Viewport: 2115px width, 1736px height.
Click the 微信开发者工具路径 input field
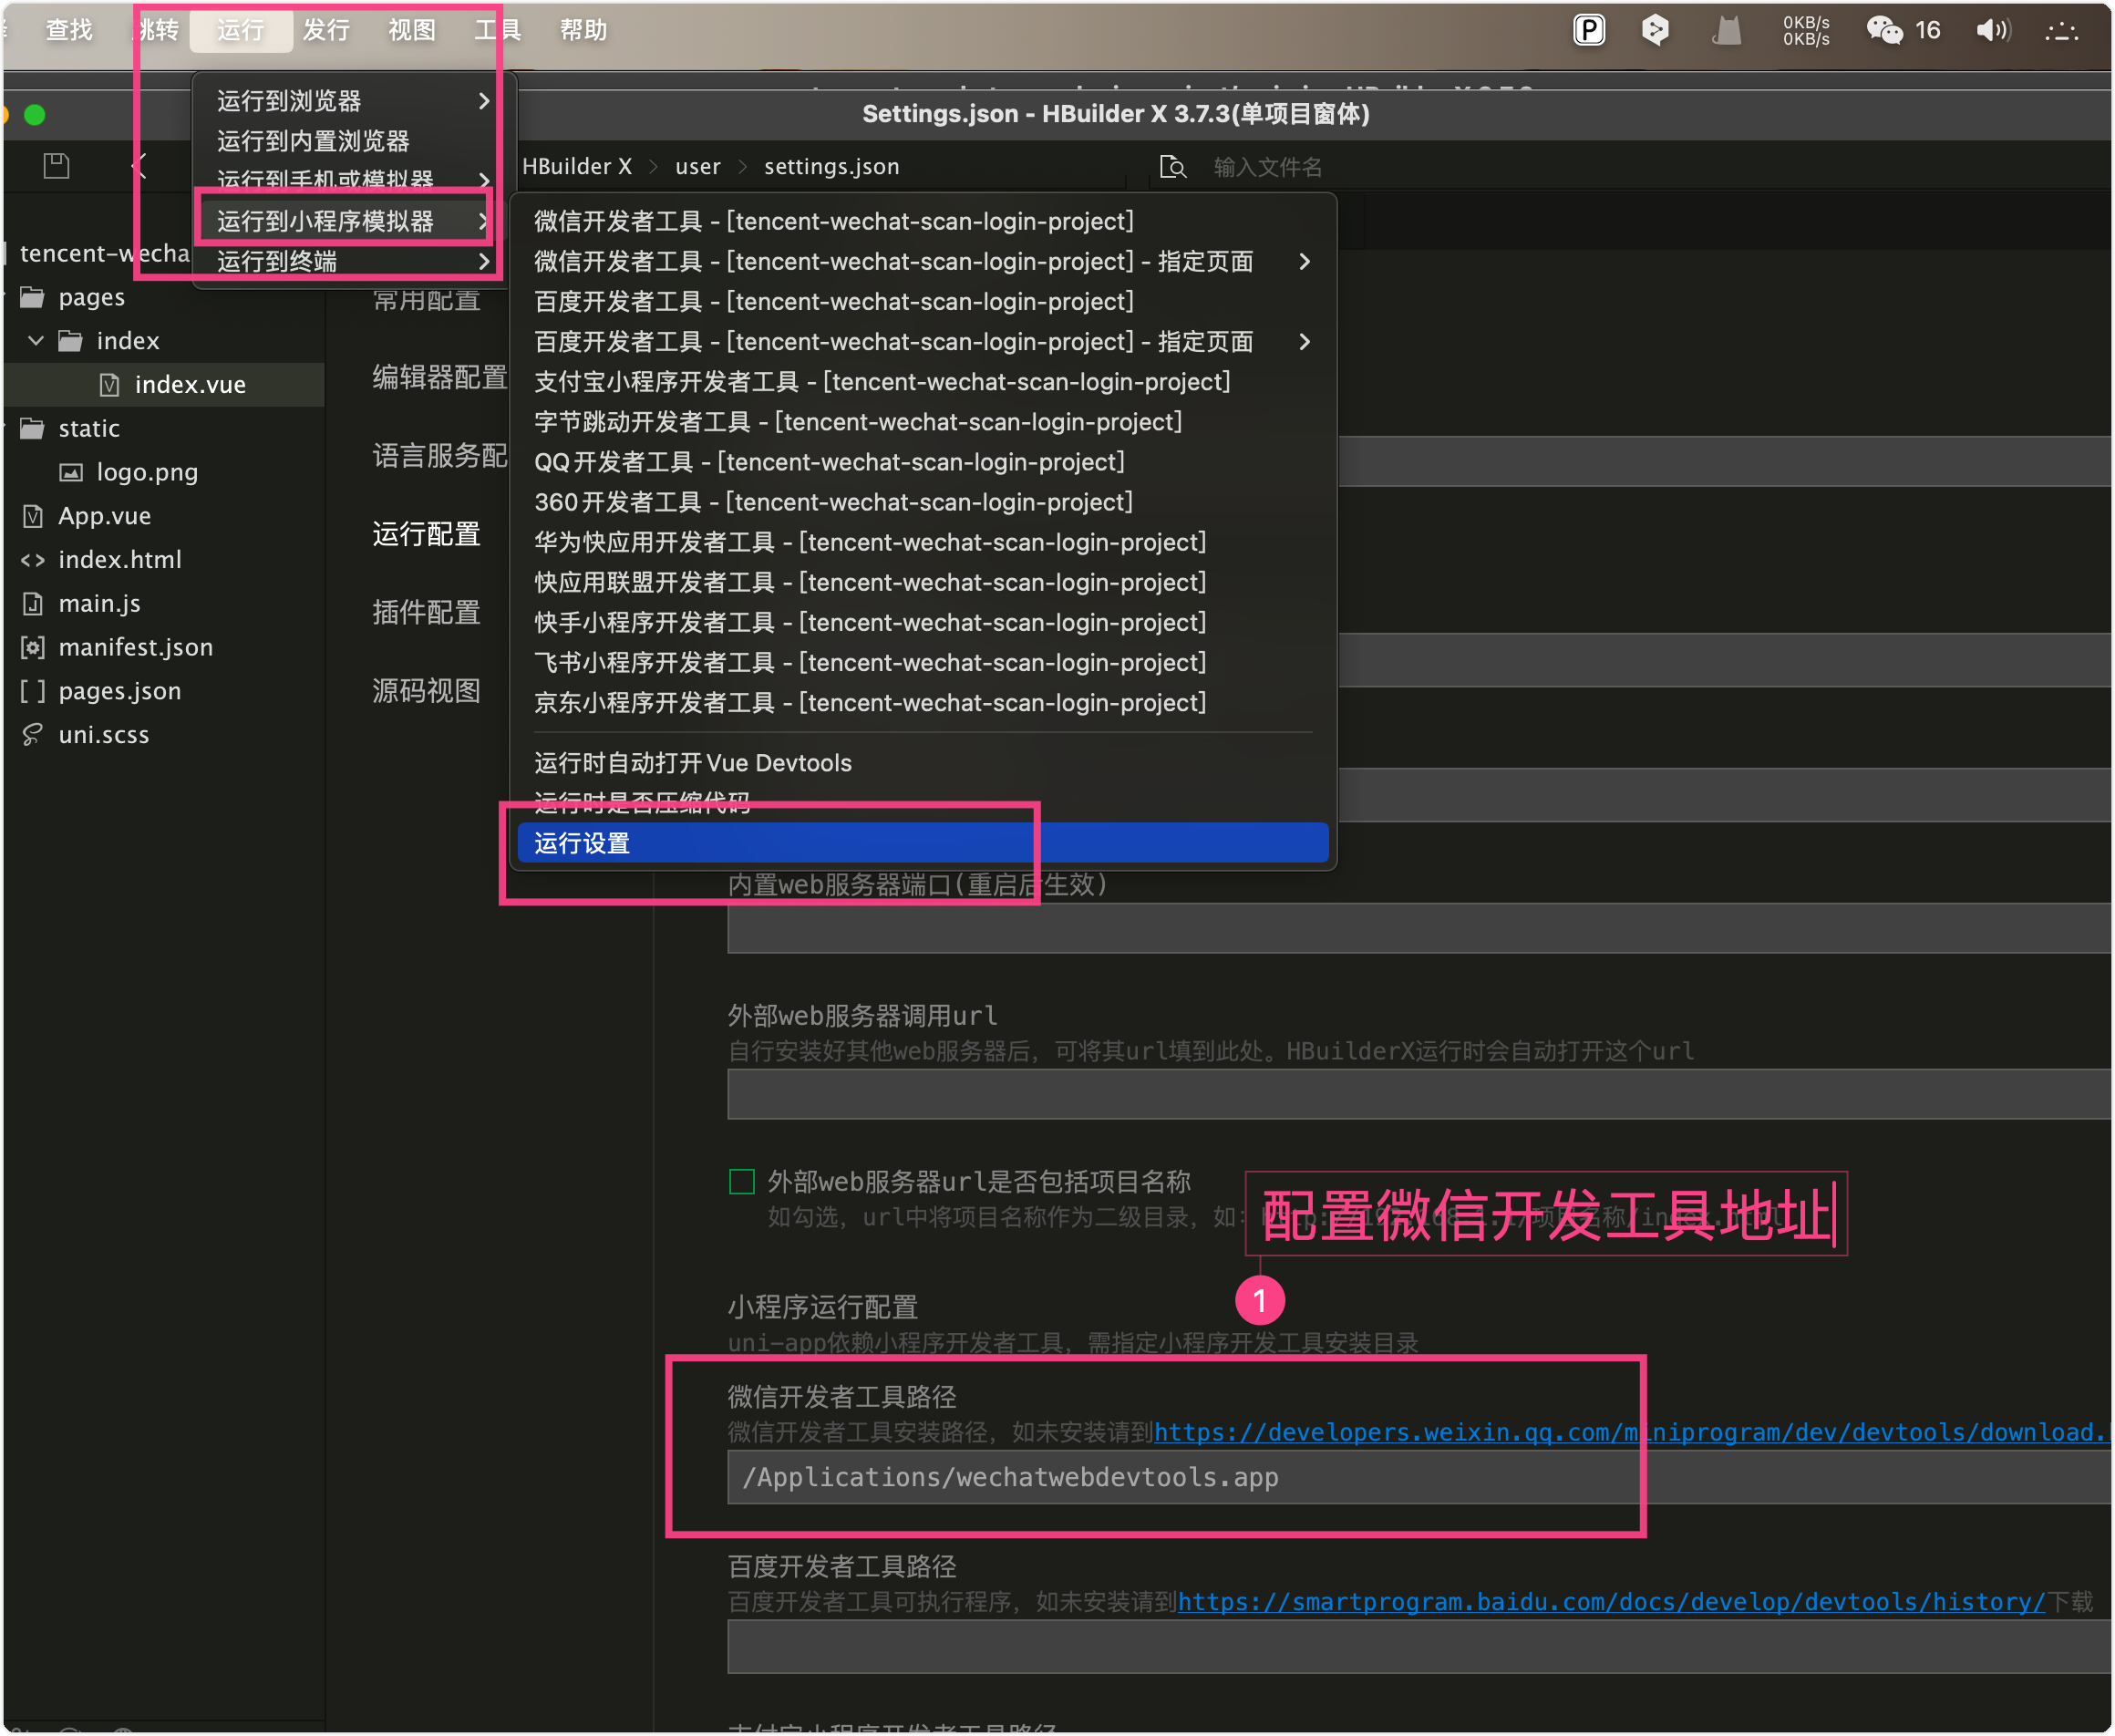coord(1419,1478)
